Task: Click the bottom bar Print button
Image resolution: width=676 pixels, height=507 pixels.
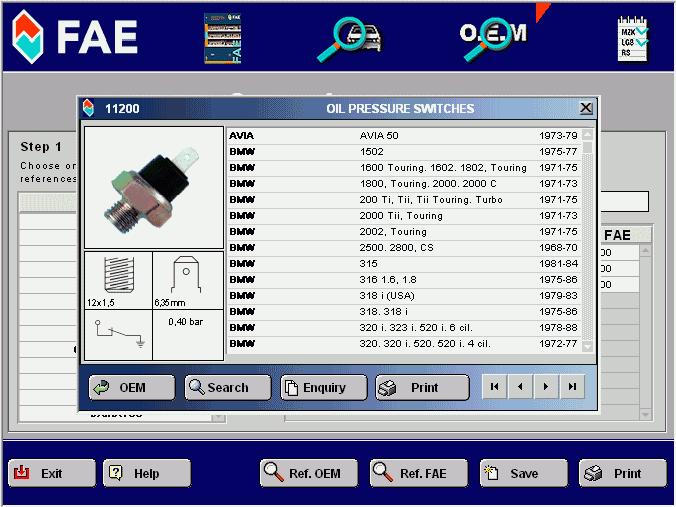Action: pos(623,473)
